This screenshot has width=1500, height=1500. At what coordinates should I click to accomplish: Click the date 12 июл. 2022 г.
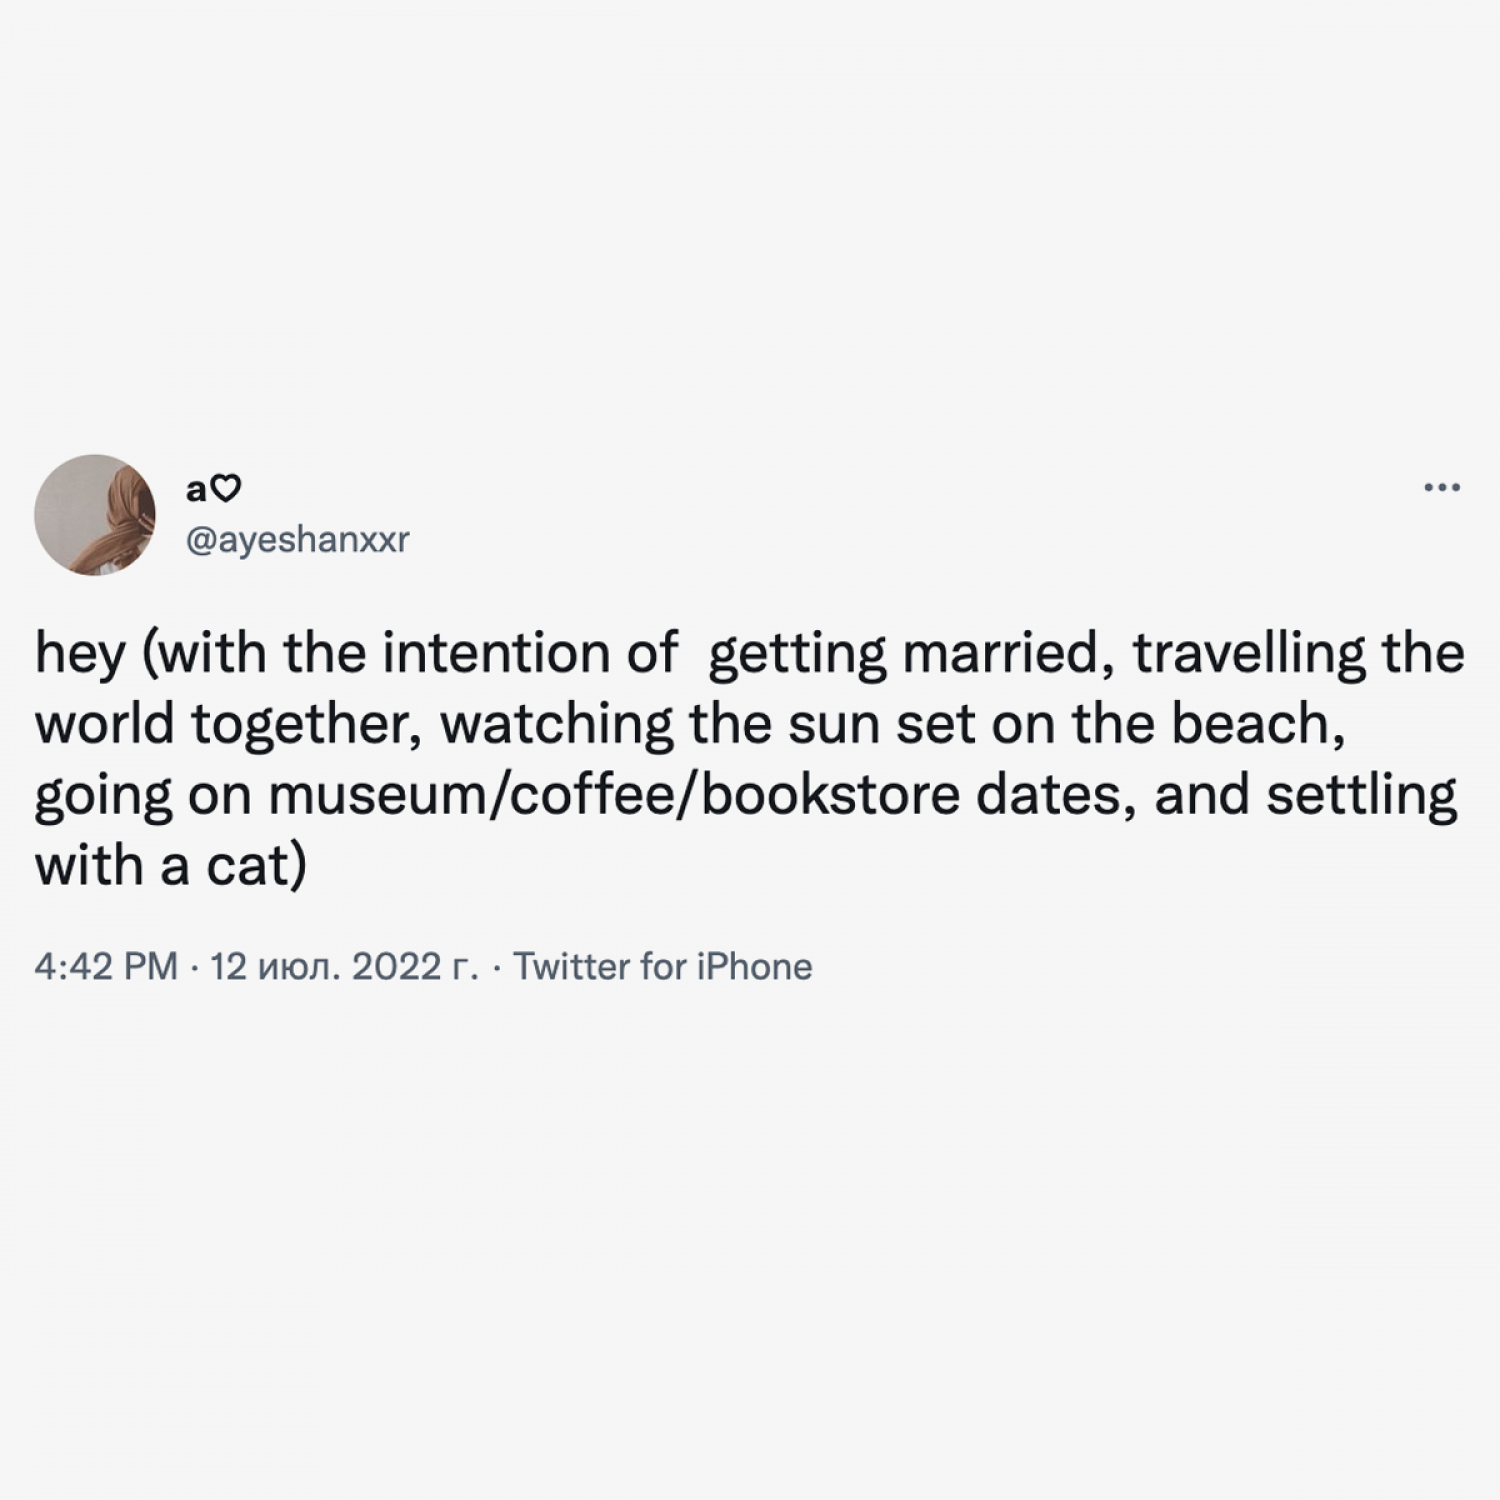click(344, 967)
